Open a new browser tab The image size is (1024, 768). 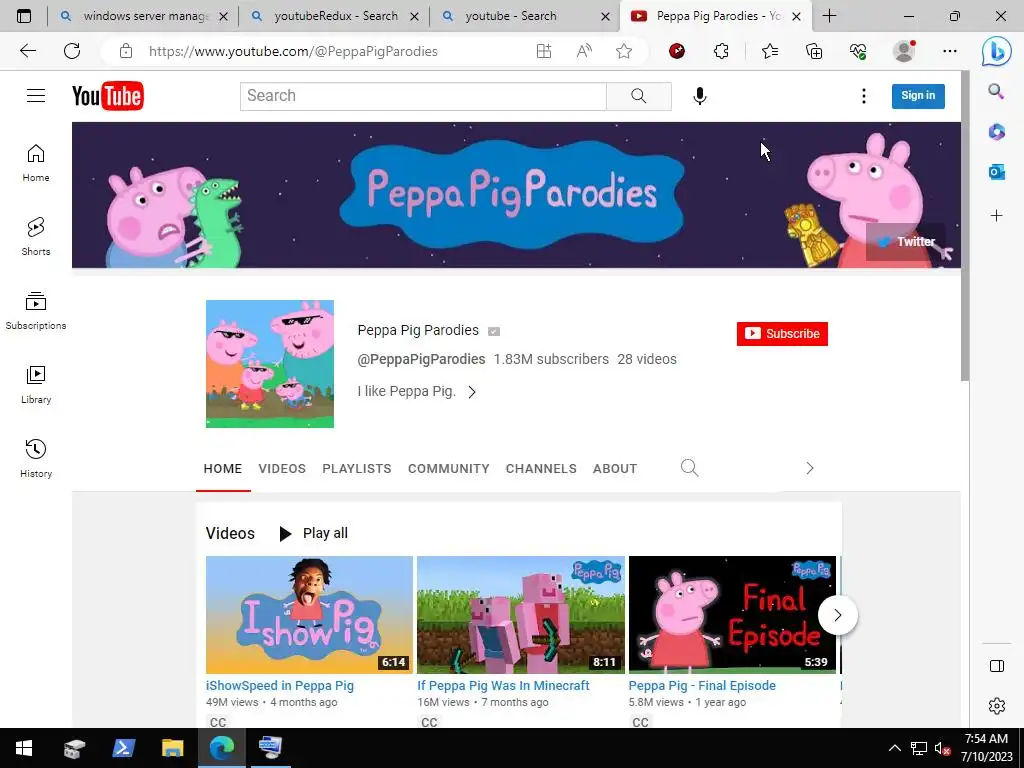(829, 16)
